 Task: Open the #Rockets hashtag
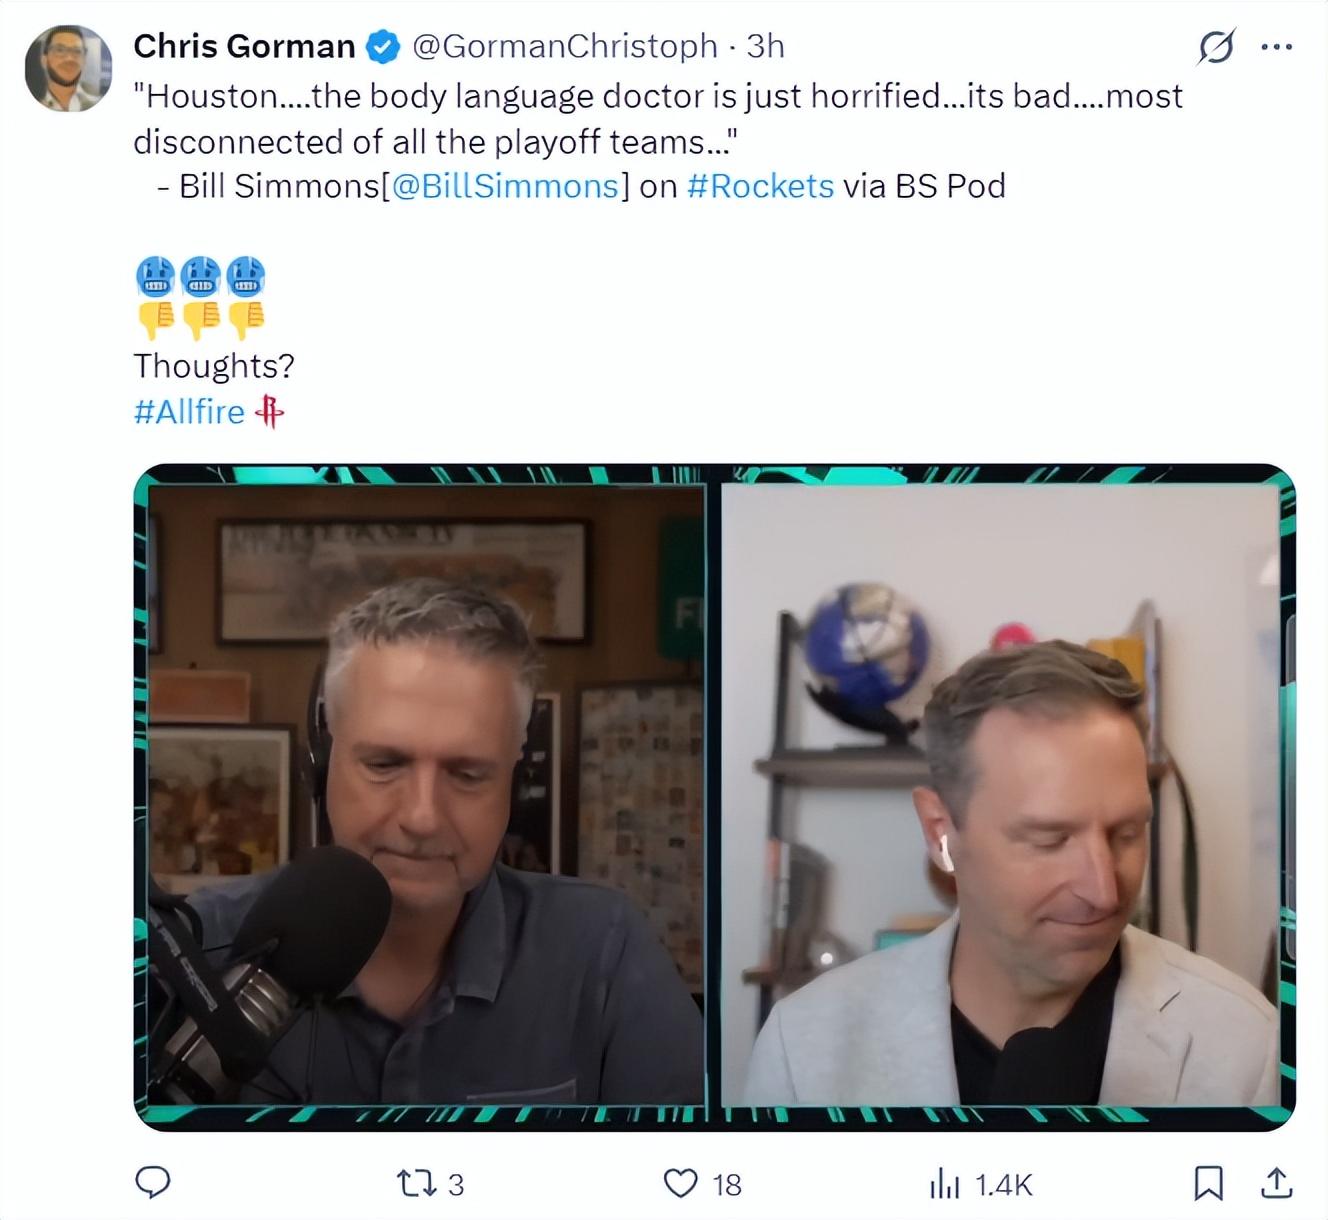(760, 186)
